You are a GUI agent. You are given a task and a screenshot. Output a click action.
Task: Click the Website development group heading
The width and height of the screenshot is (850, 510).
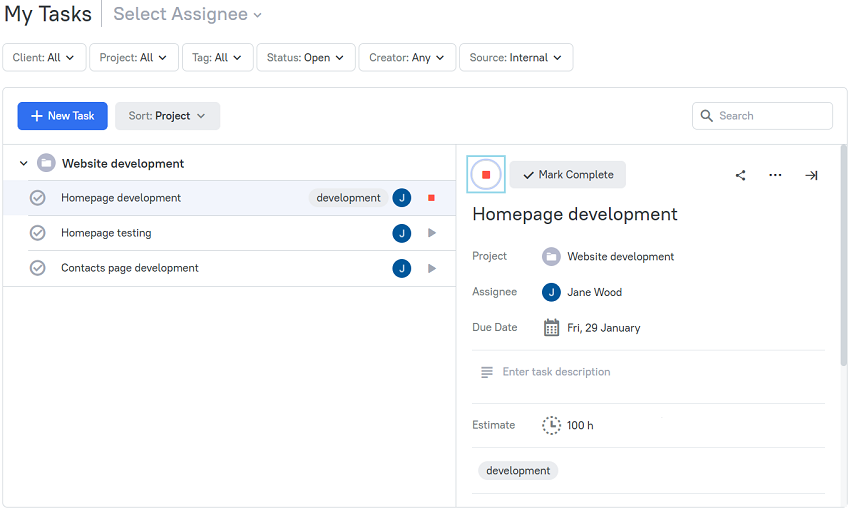(123, 163)
